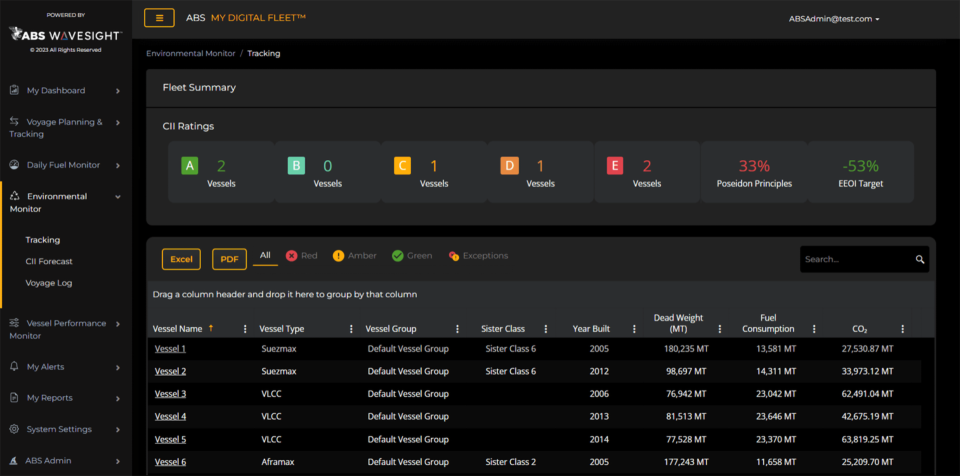960x476 pixels.
Task: Export the table with the PDF button
Action: pyautogui.click(x=230, y=259)
